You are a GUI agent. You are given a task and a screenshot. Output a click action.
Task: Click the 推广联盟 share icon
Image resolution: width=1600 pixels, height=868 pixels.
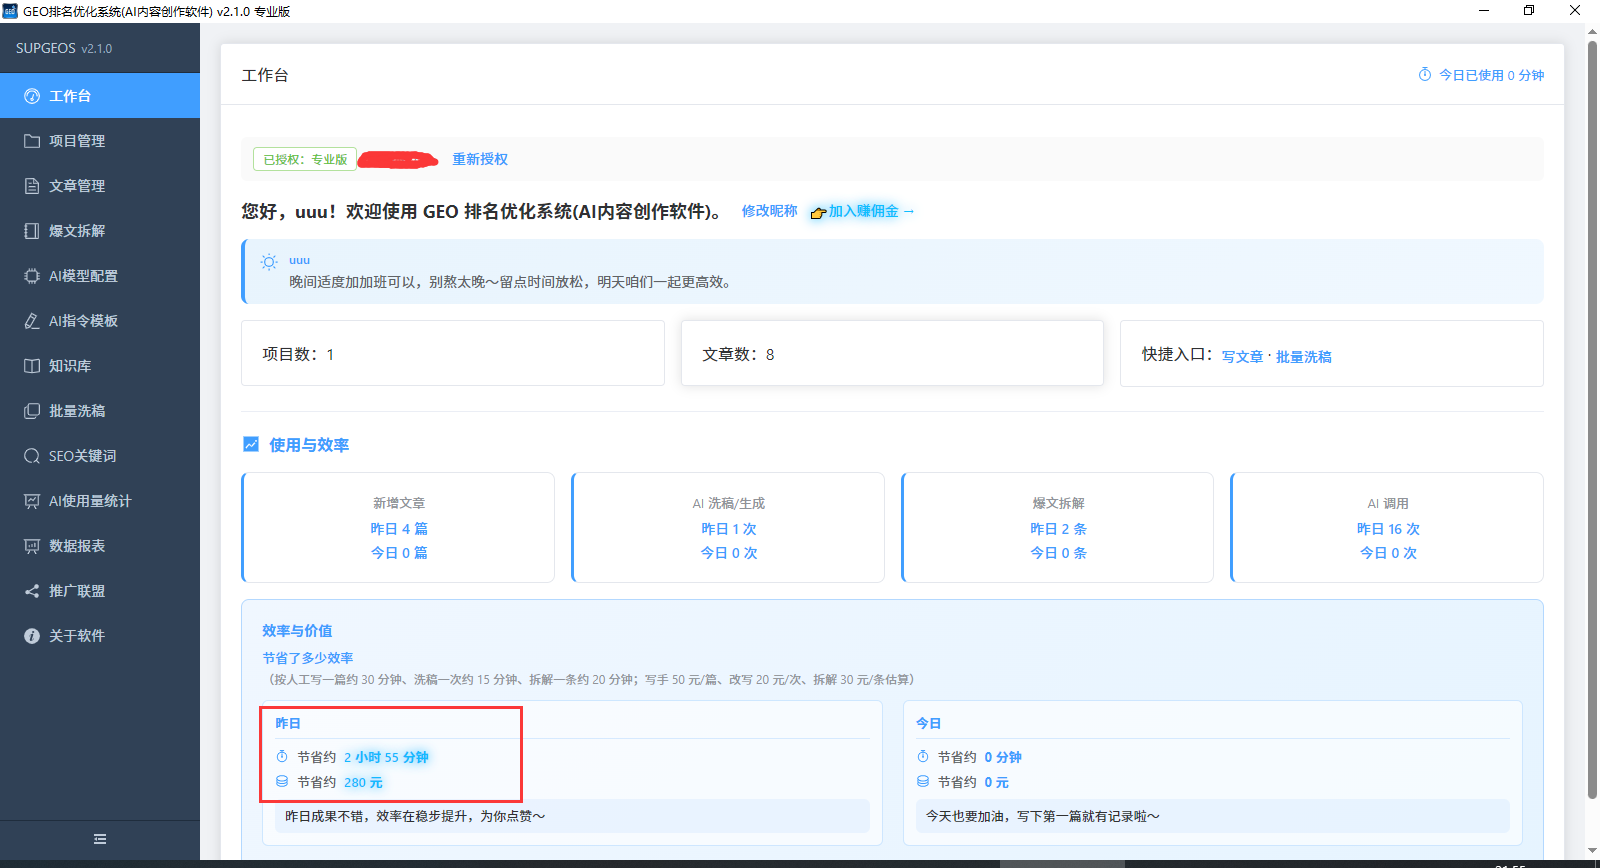(32, 591)
